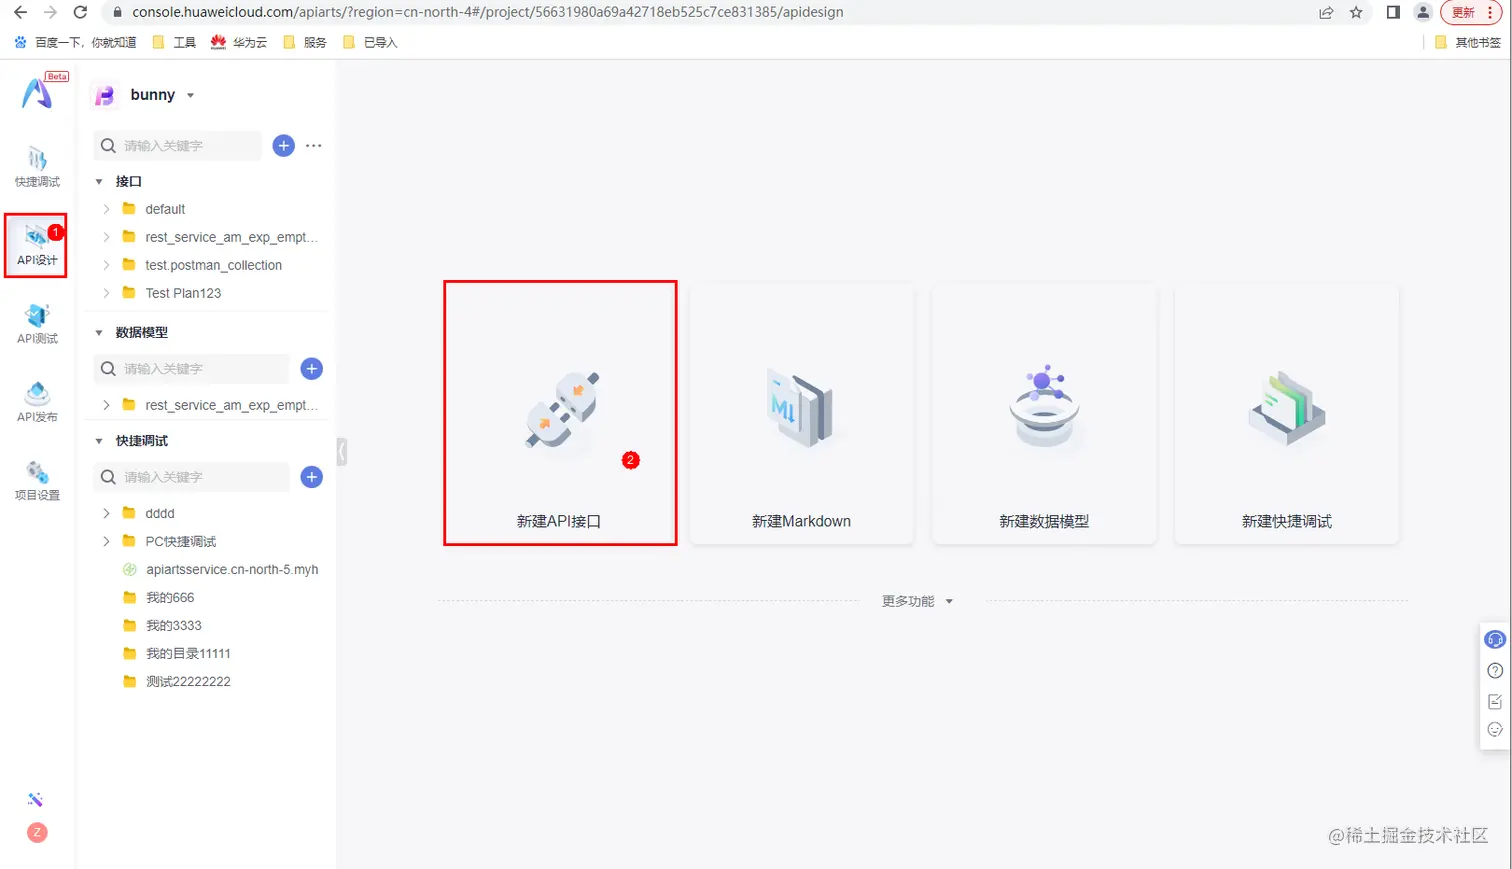Toggle browser side panel icon
The image size is (1512, 869).
pos(1393,12)
